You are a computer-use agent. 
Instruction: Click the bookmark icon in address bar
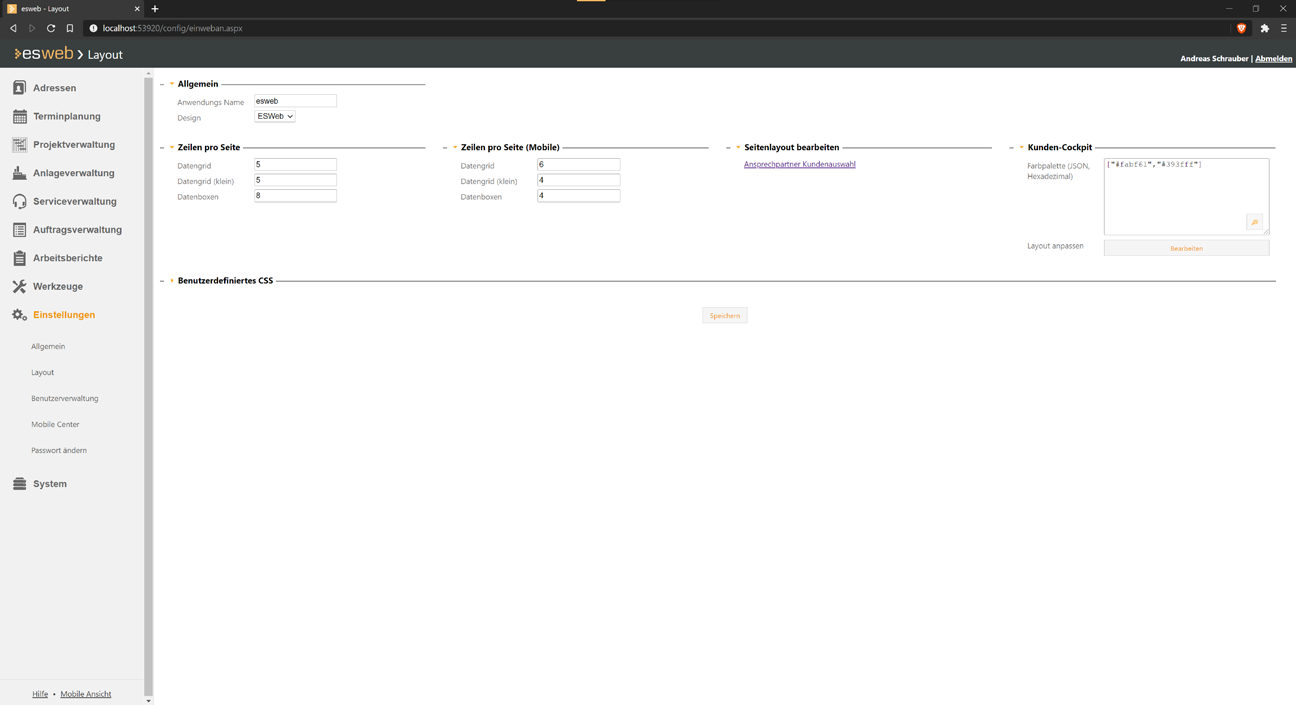pos(70,28)
